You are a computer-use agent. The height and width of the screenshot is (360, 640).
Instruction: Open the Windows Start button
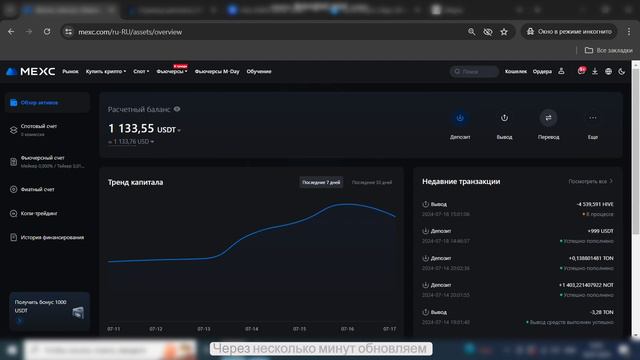[x=11, y=350]
